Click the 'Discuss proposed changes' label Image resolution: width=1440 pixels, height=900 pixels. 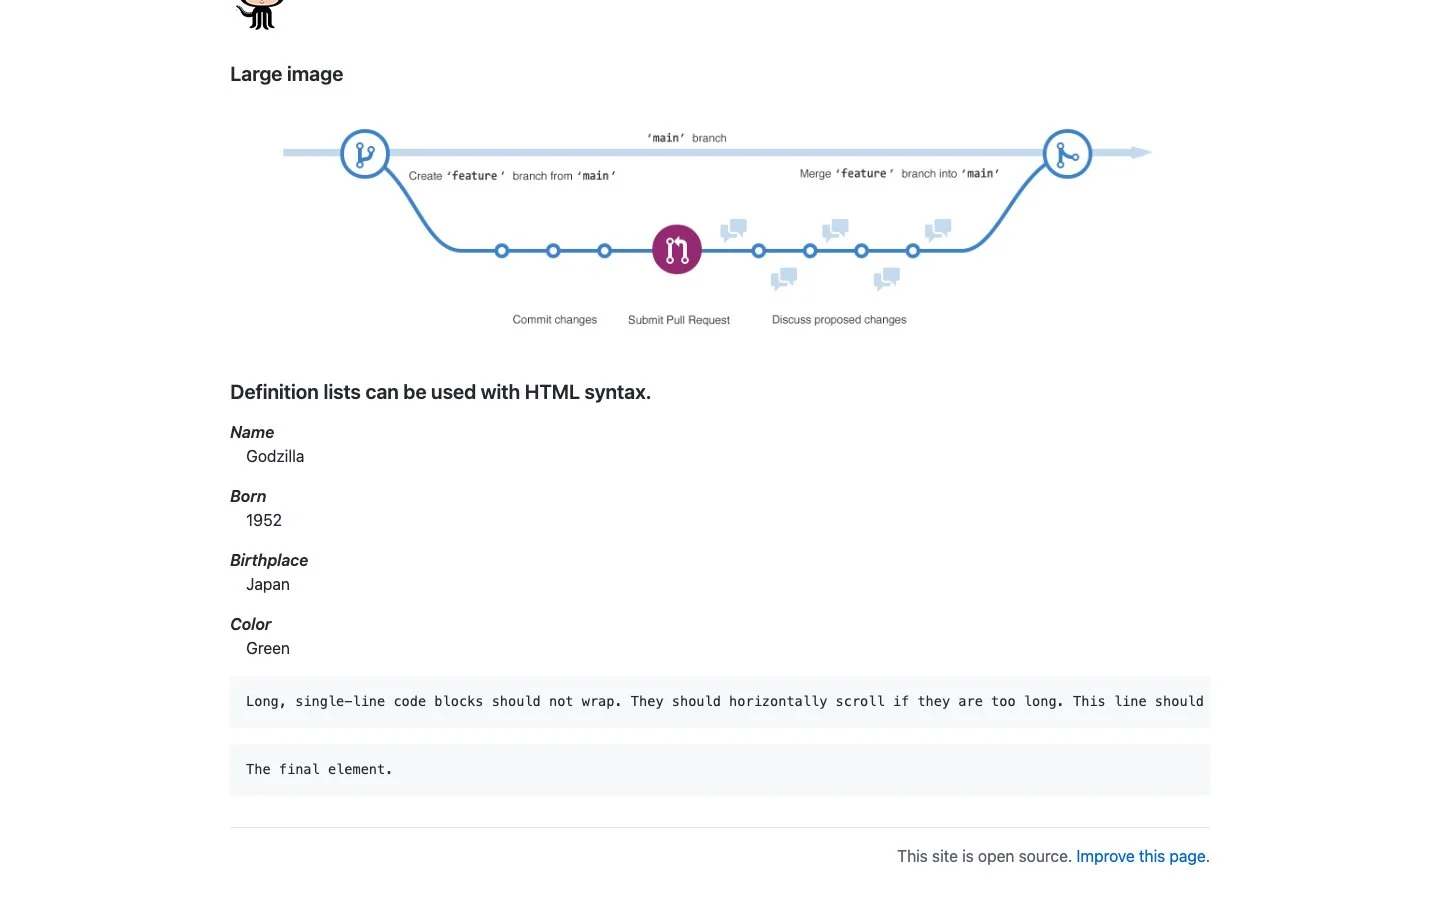point(839,320)
